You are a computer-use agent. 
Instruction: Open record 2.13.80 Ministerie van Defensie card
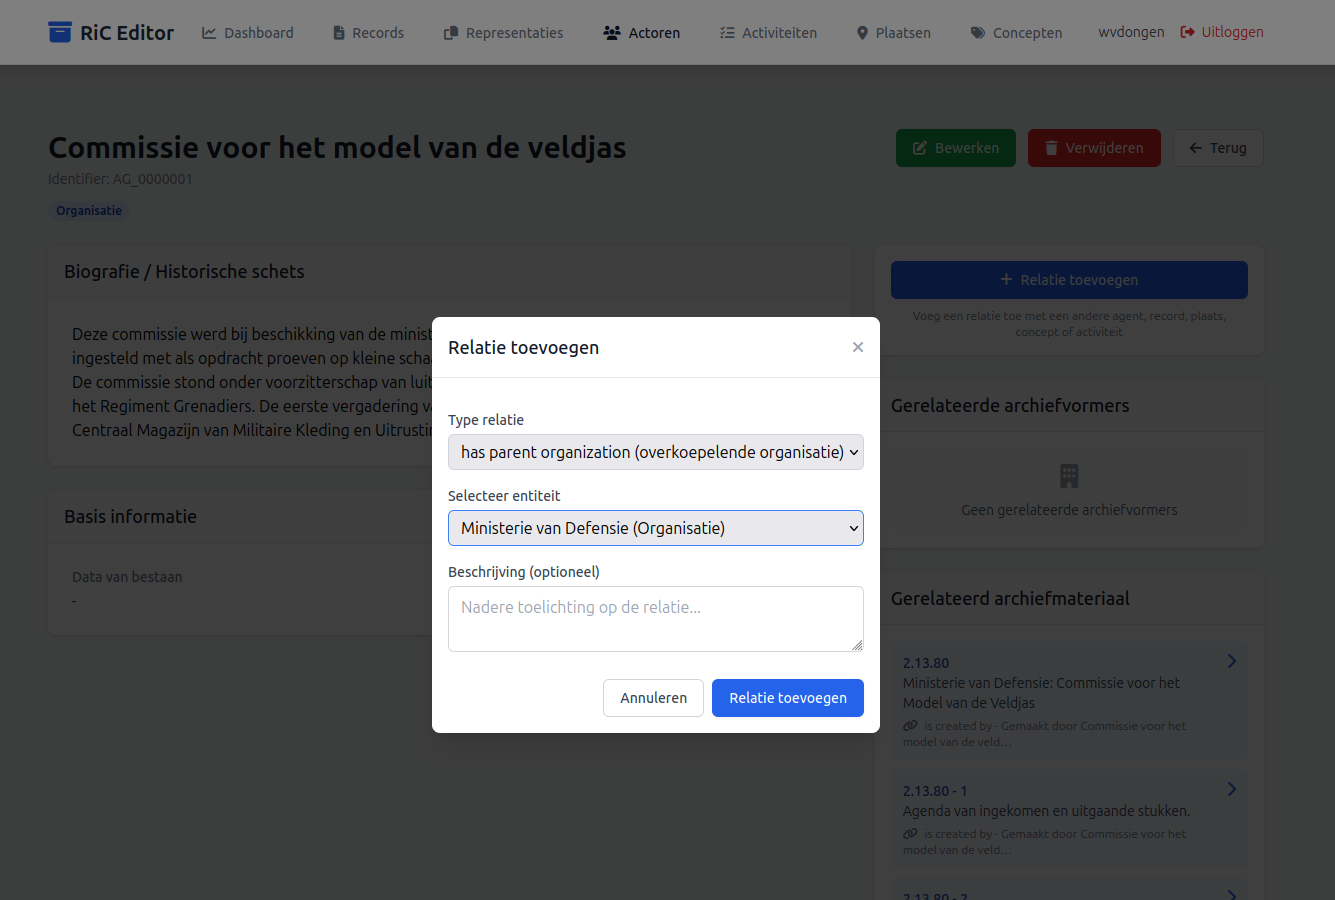click(1069, 701)
